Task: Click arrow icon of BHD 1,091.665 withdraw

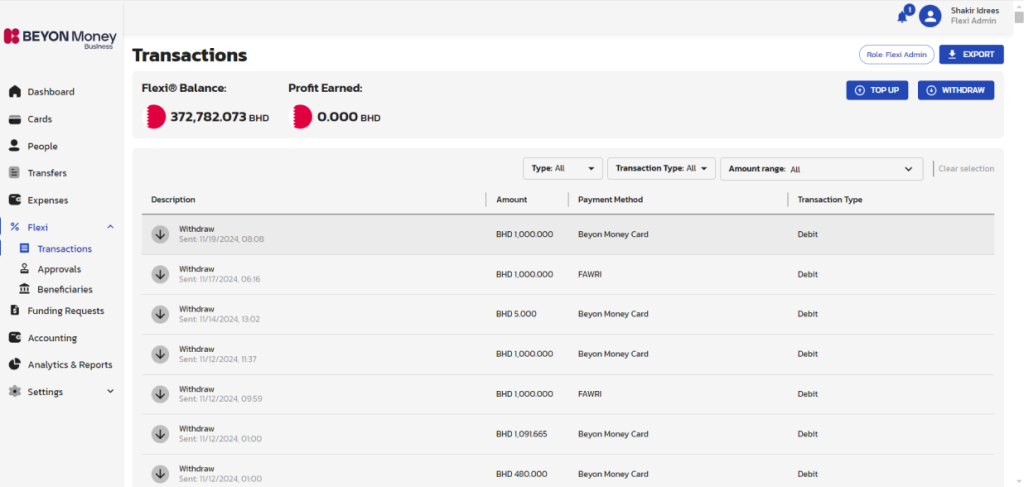Action: pos(160,434)
